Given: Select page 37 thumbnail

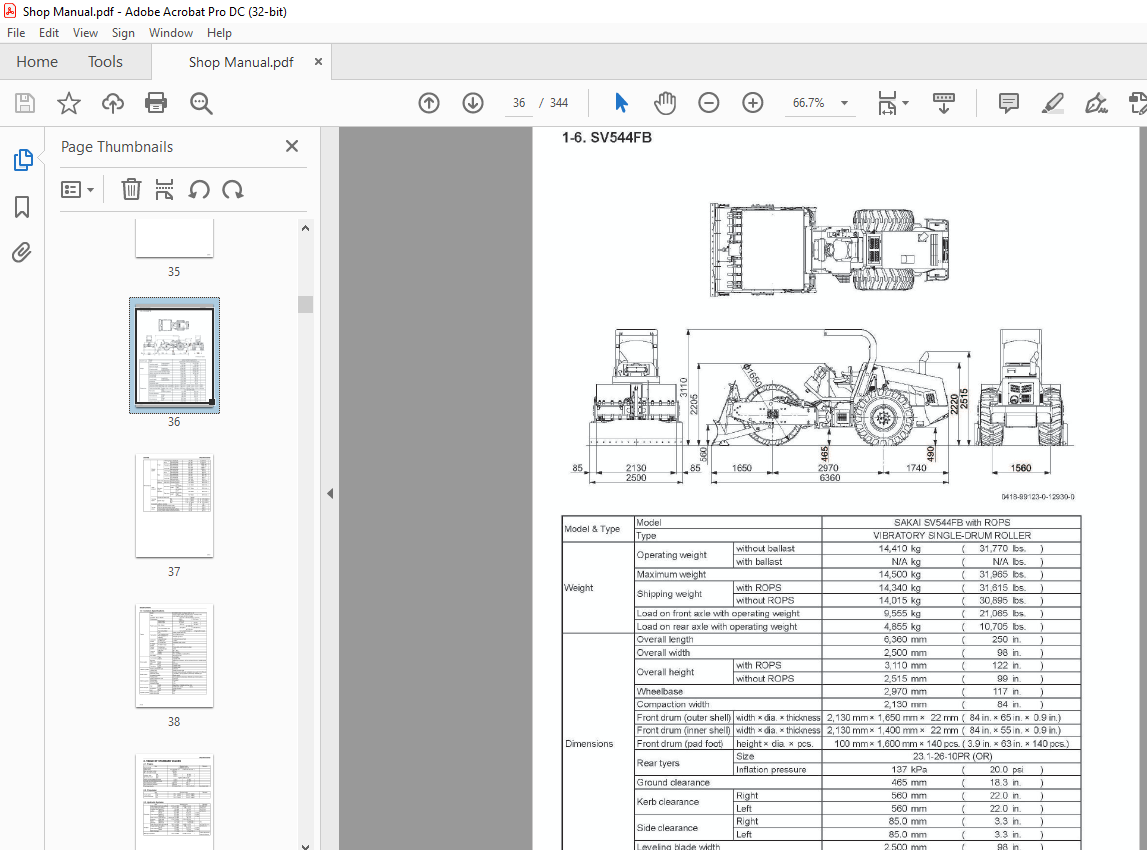Looking at the screenshot, I should tap(174, 506).
